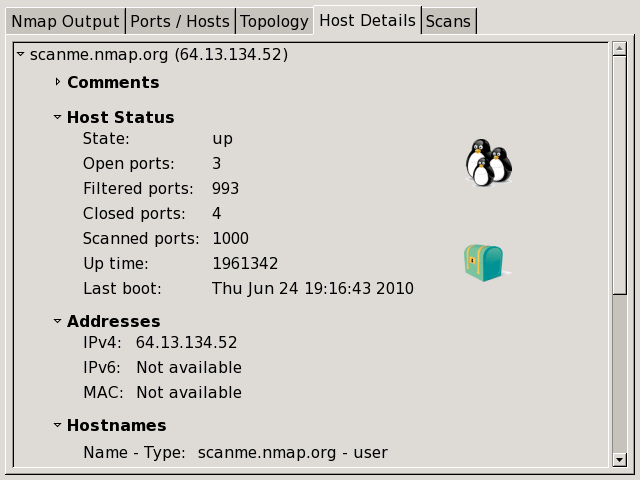Collapse the Hostnames section
The width and height of the screenshot is (640, 480).
58,425
